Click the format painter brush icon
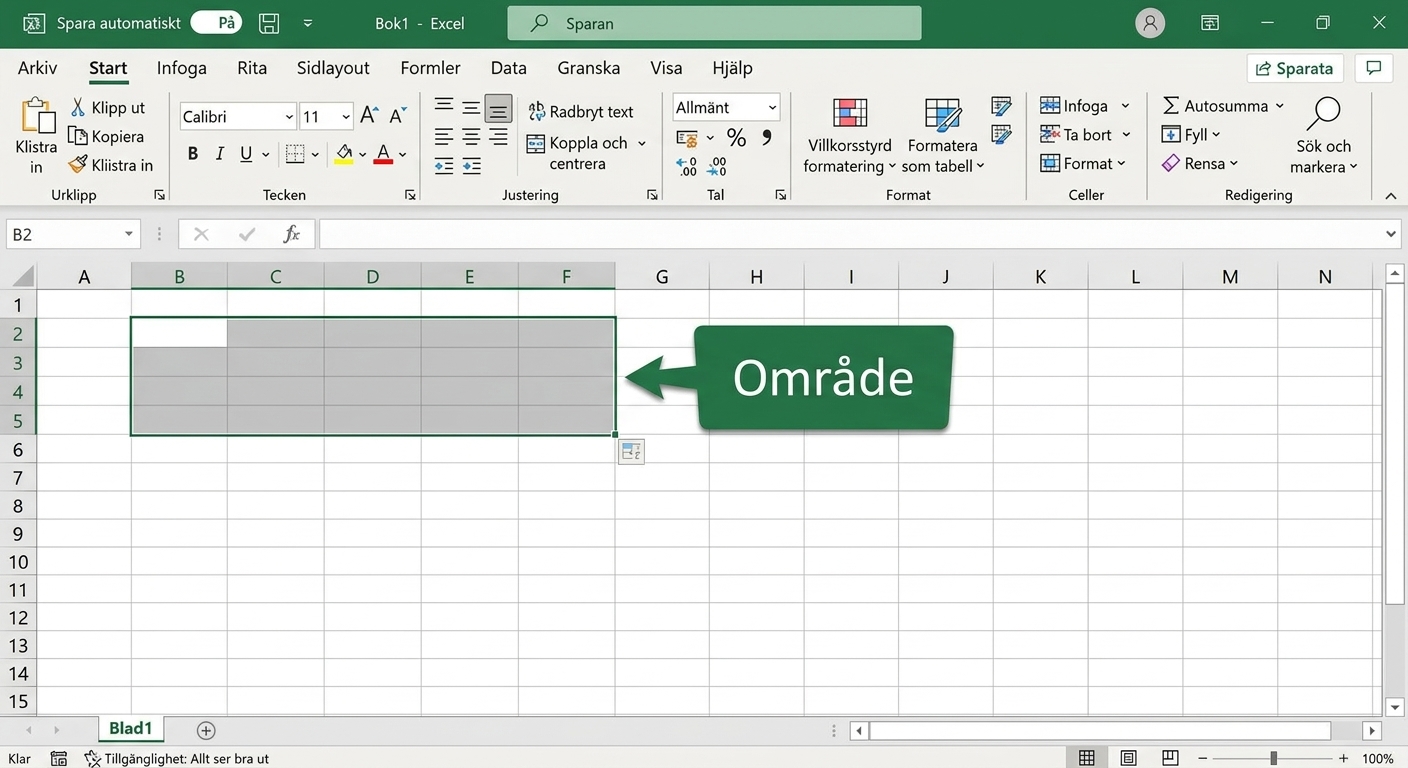The image size is (1408, 768). (78, 165)
